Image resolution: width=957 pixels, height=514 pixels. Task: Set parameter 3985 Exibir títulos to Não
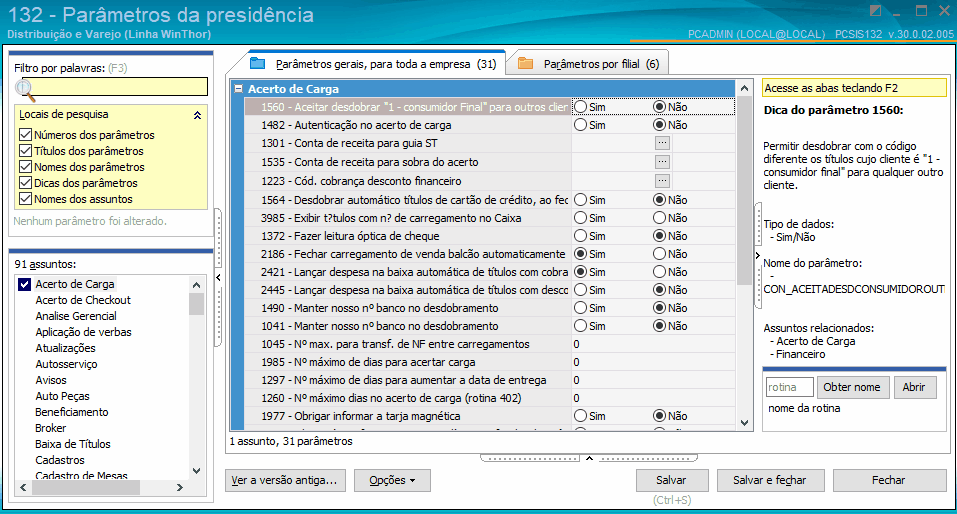coord(659,218)
